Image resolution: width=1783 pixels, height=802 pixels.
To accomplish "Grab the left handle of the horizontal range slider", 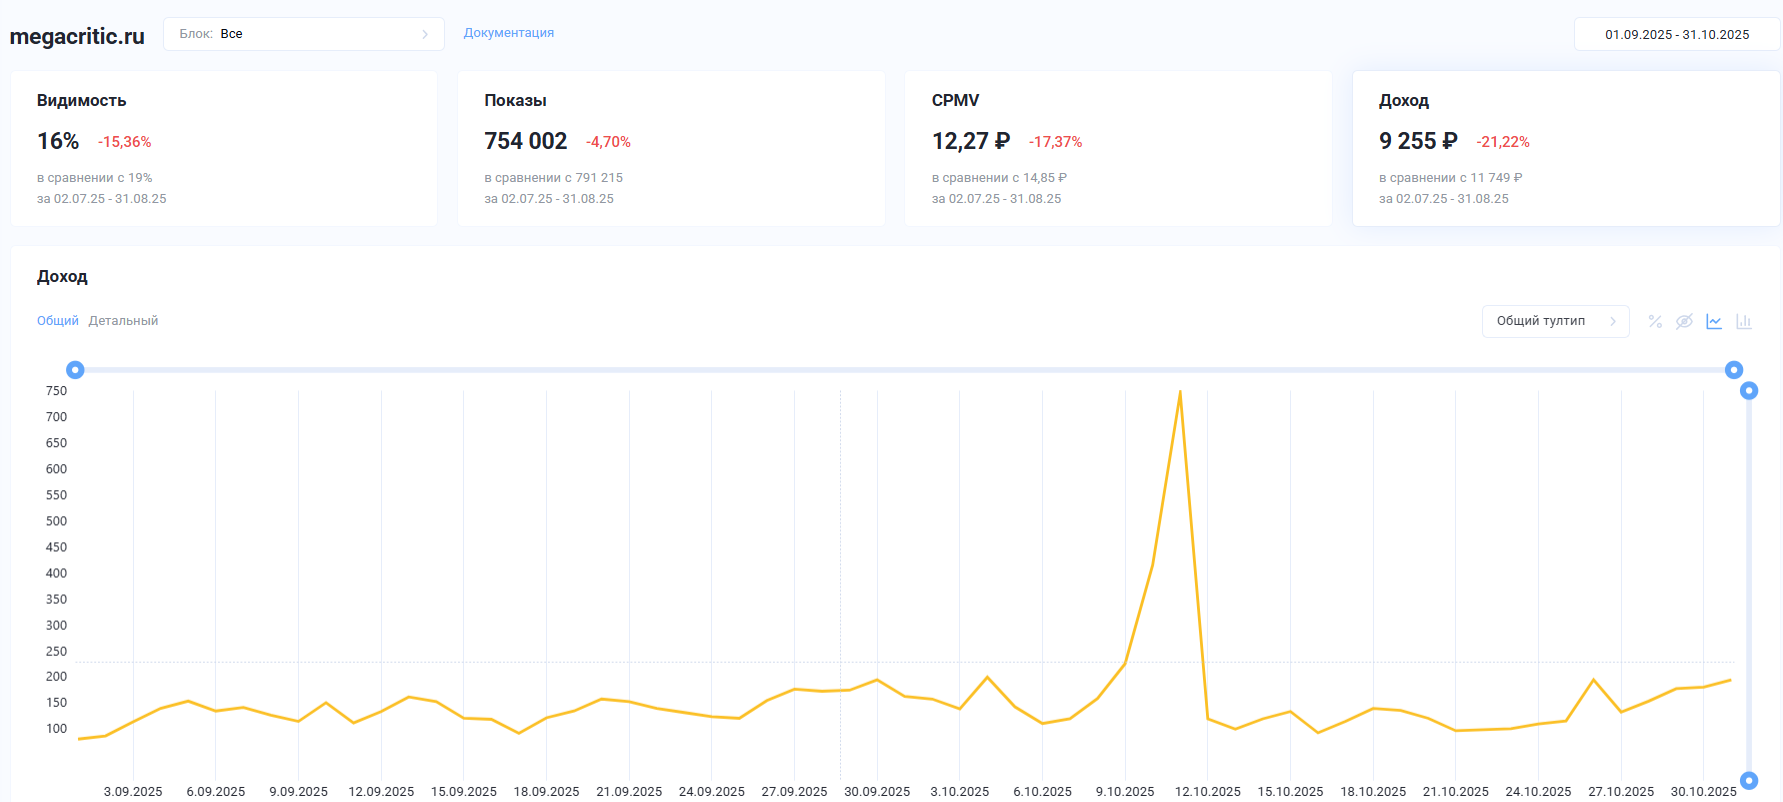I will [75, 370].
